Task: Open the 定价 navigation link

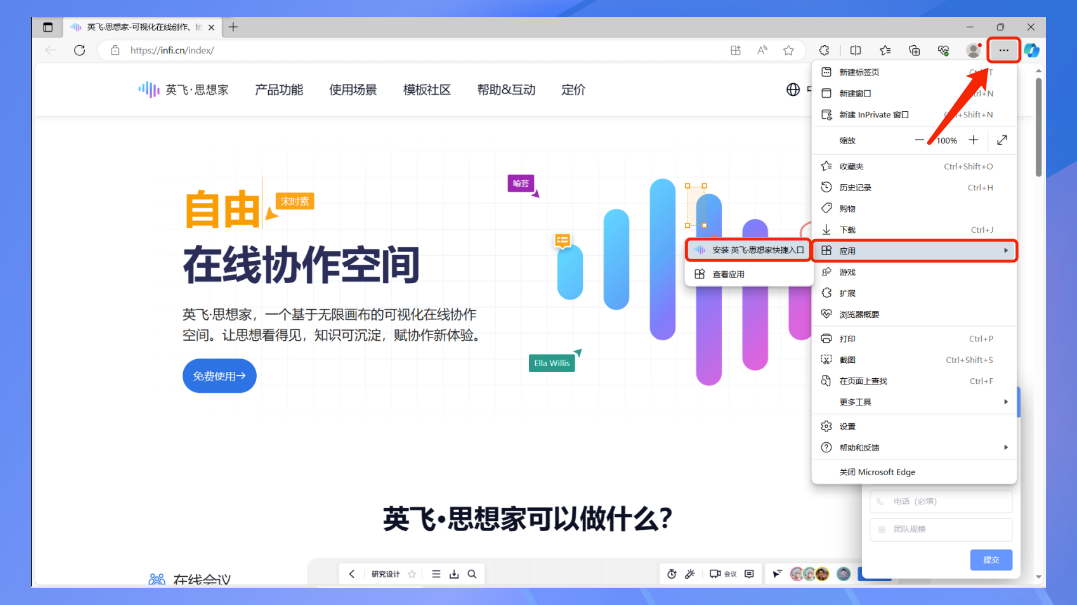Action: tap(573, 90)
